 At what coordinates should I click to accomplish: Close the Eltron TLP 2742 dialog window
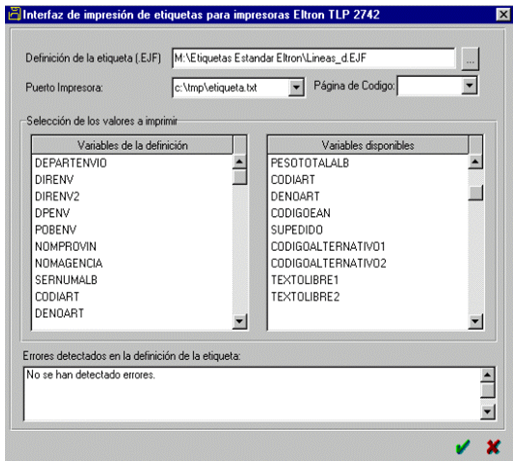[x=503, y=15]
